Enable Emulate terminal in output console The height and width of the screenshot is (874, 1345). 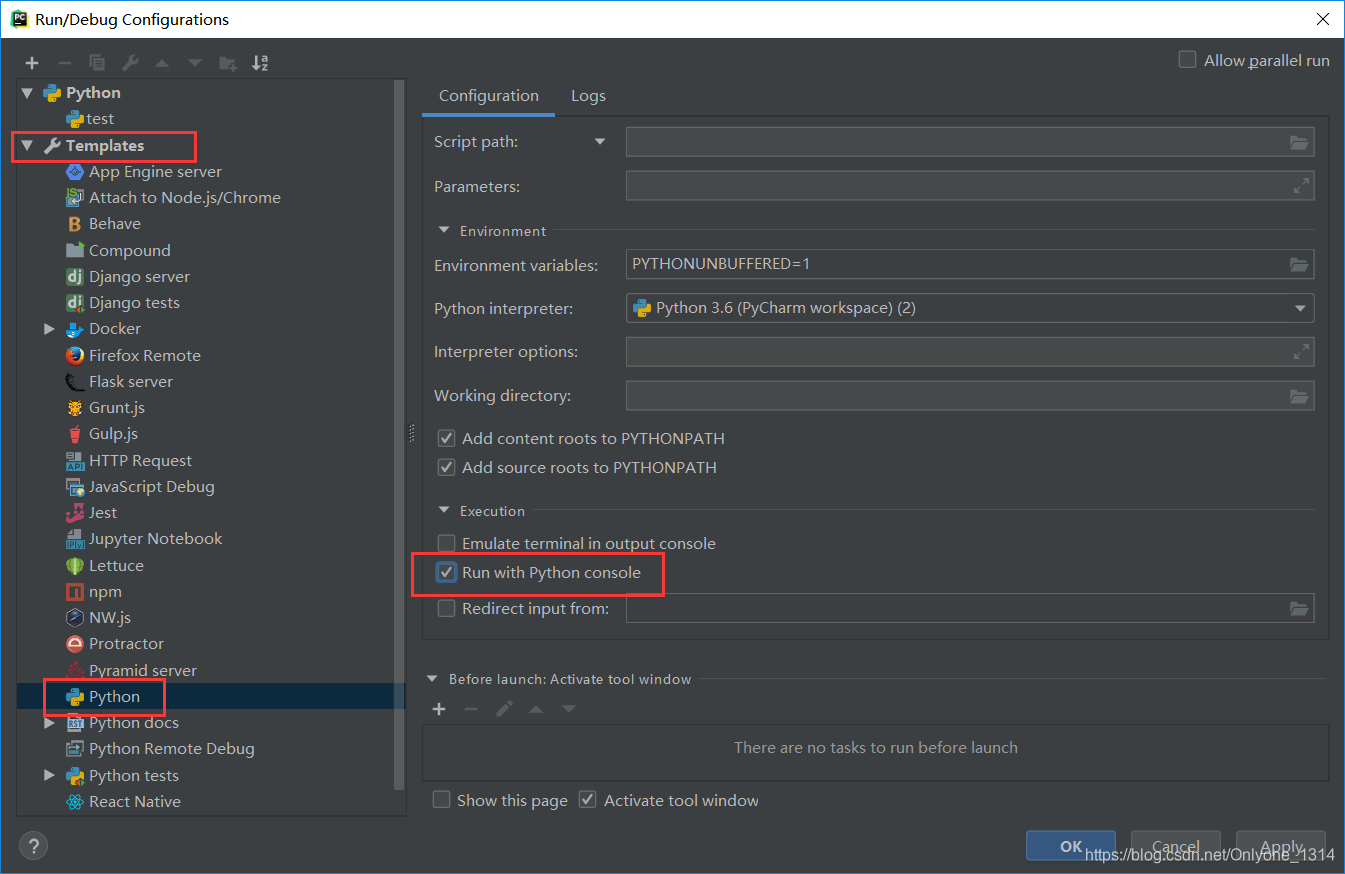[x=446, y=543]
